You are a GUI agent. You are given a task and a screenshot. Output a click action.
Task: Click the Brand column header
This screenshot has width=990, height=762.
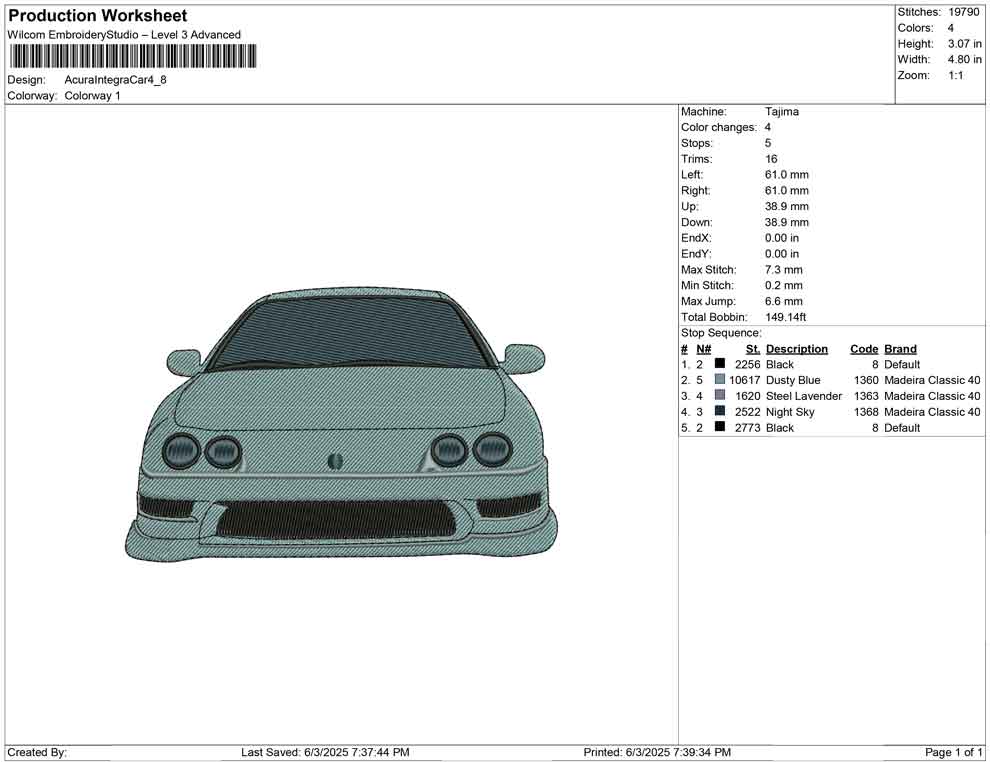[900, 349]
